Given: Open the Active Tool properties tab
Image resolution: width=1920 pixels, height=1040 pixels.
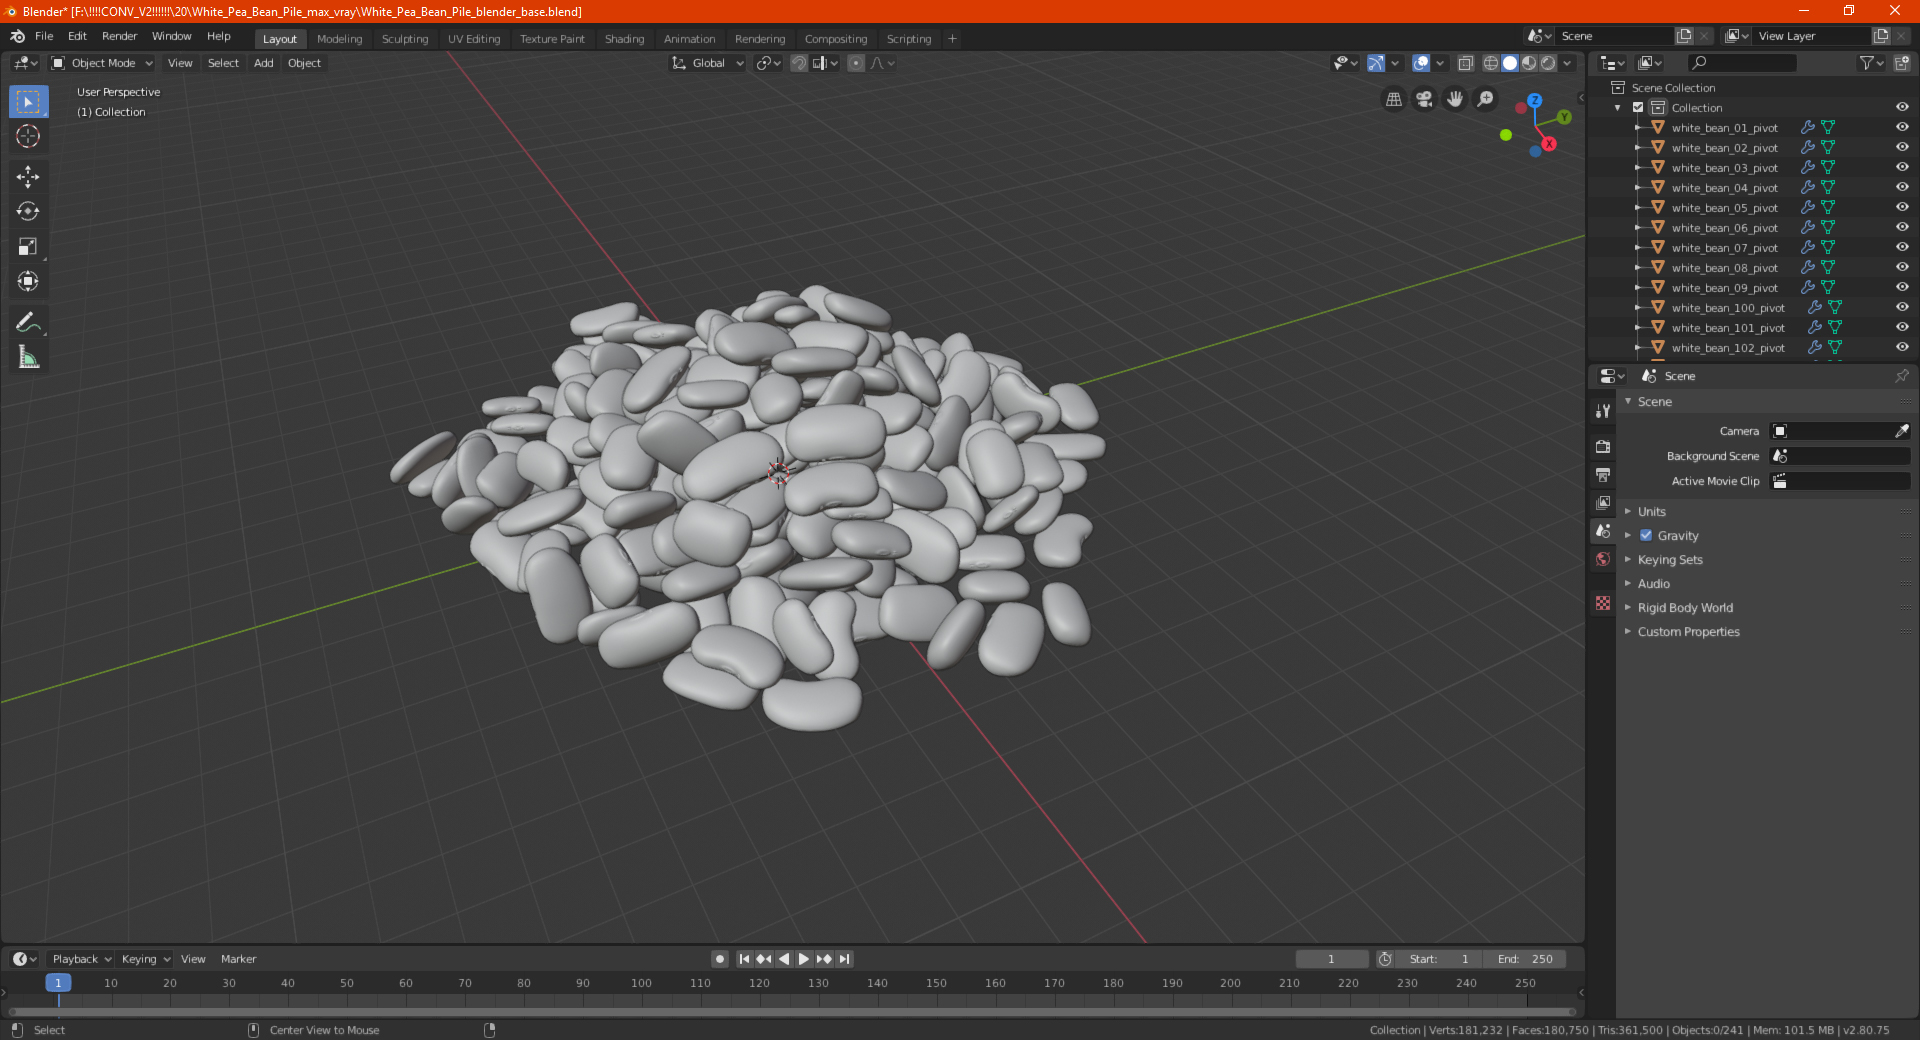Looking at the screenshot, I should coord(1603,410).
